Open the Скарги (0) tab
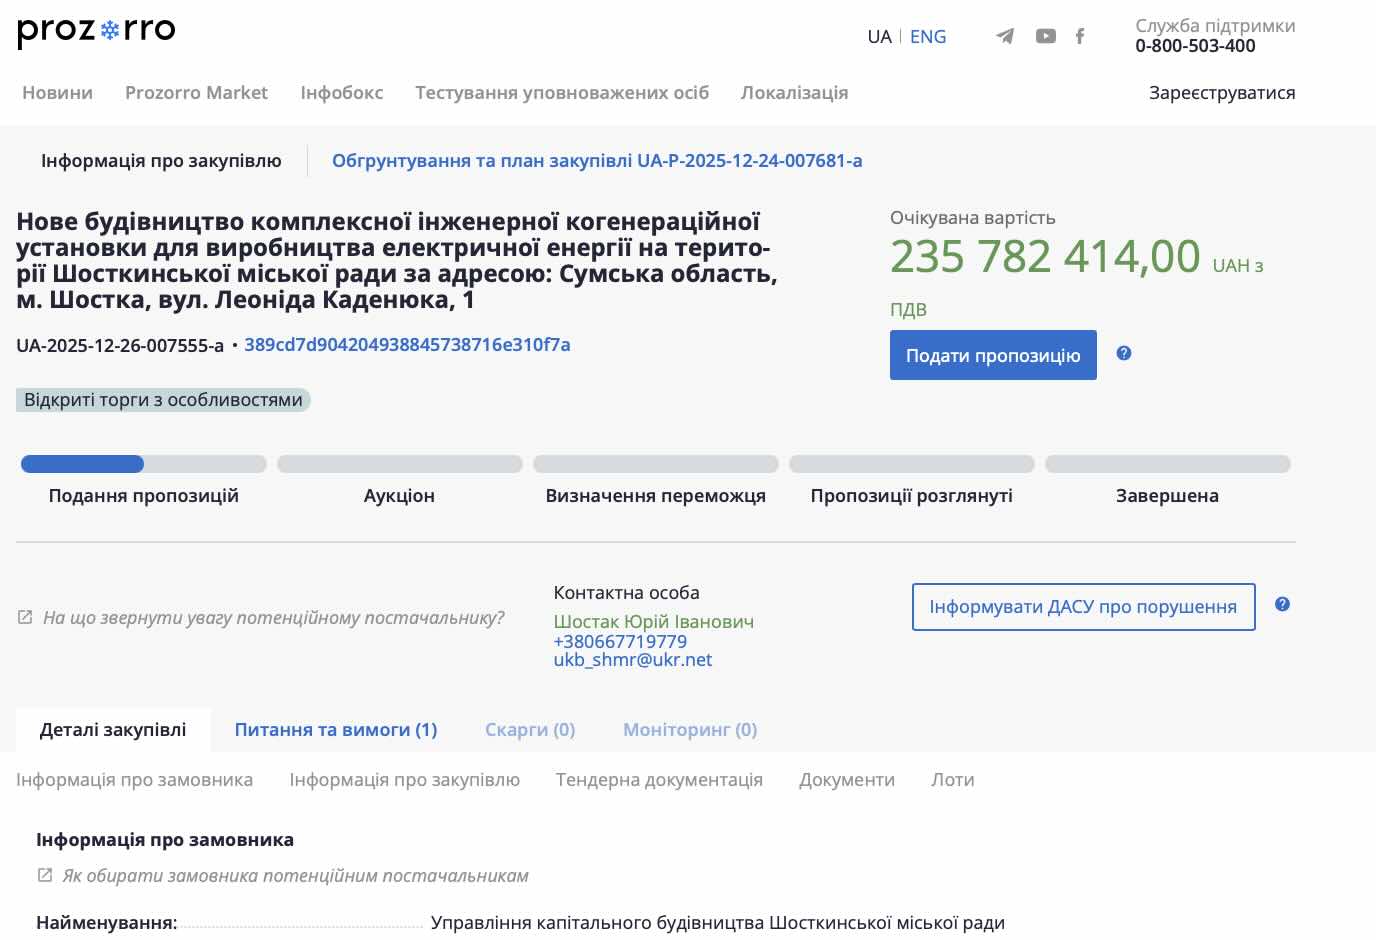The width and height of the screenshot is (1376, 940). pos(530,730)
